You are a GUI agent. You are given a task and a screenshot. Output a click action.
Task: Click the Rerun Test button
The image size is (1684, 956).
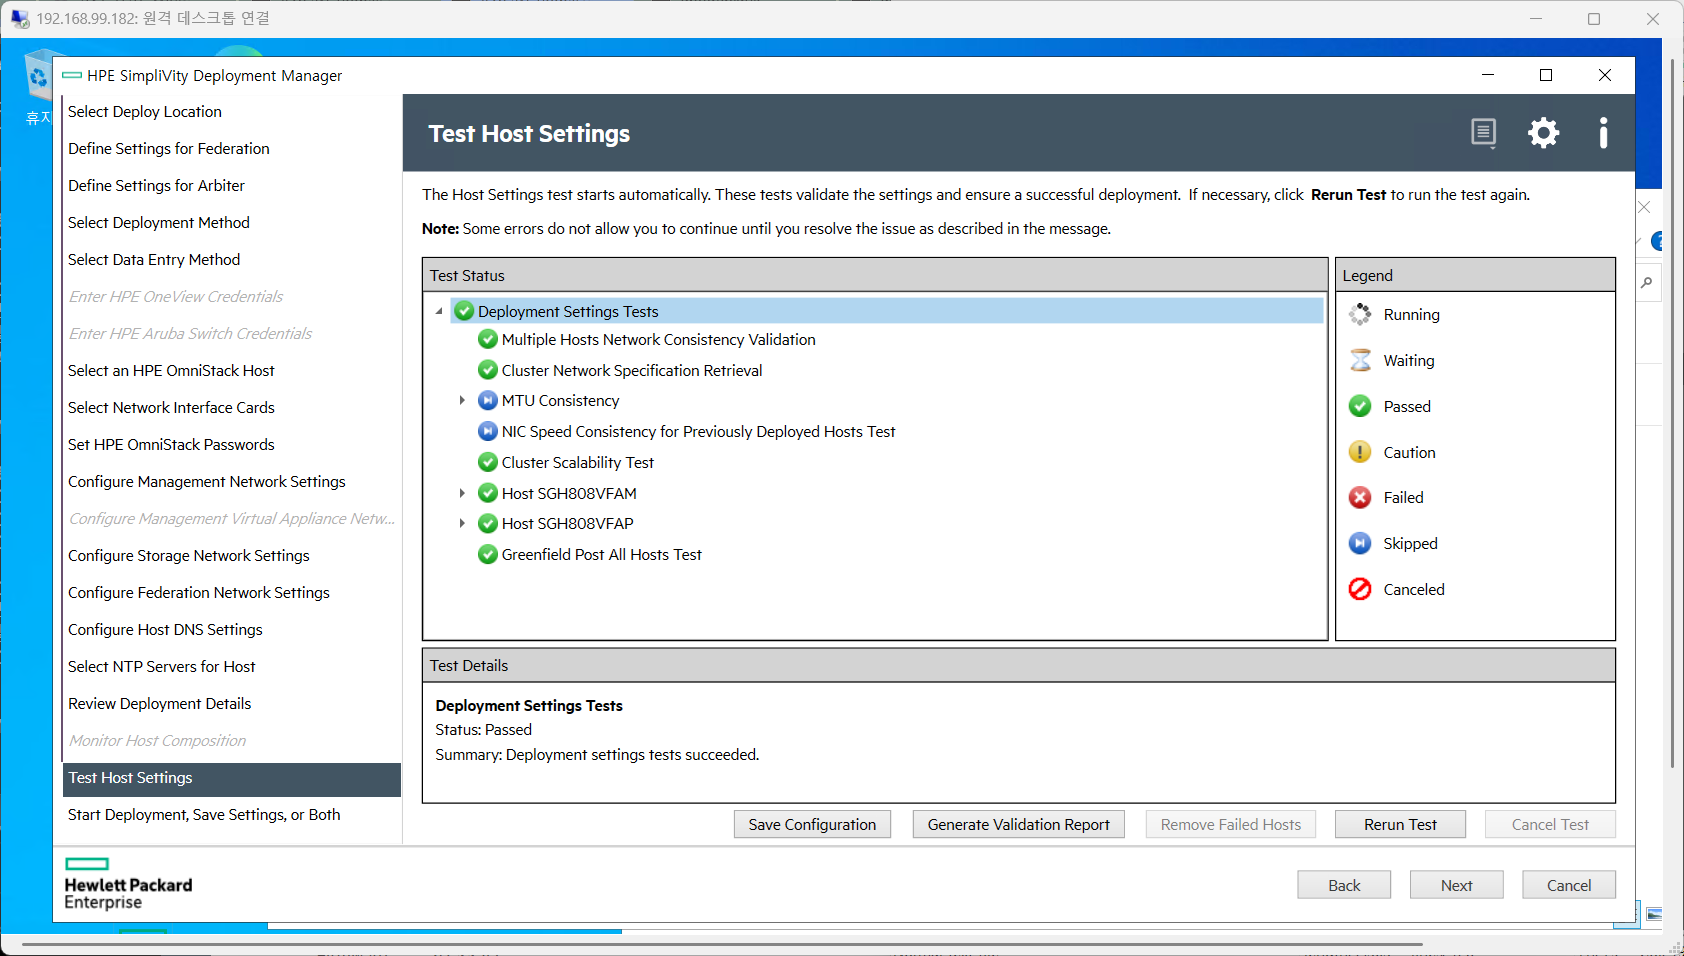(1400, 824)
